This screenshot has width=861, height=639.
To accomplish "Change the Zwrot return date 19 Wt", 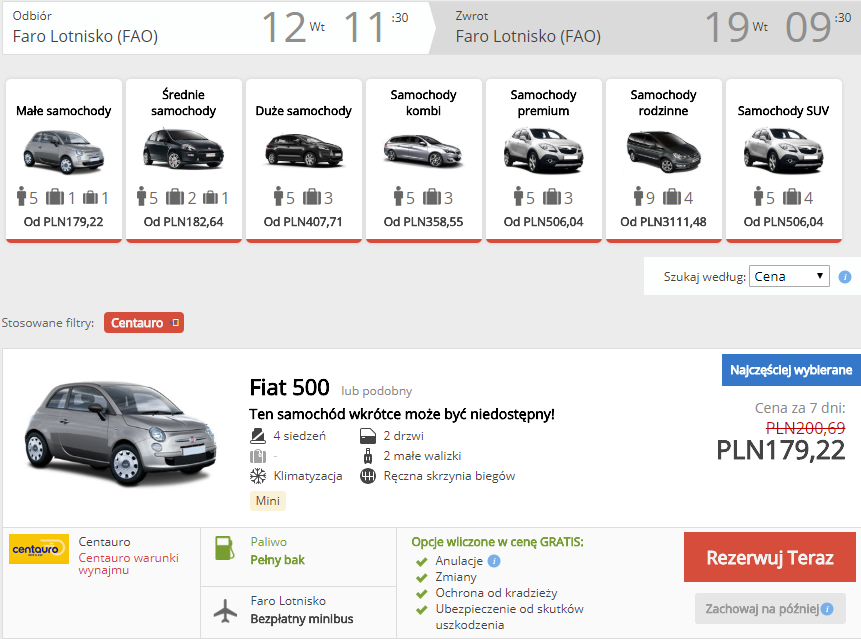I will tap(736, 27).
